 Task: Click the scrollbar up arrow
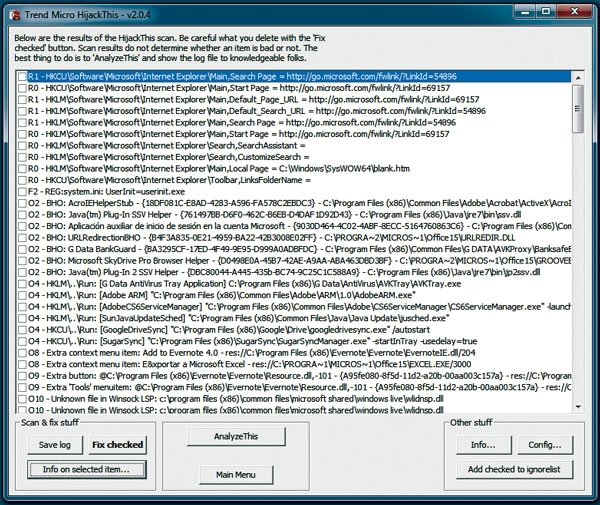coord(578,78)
